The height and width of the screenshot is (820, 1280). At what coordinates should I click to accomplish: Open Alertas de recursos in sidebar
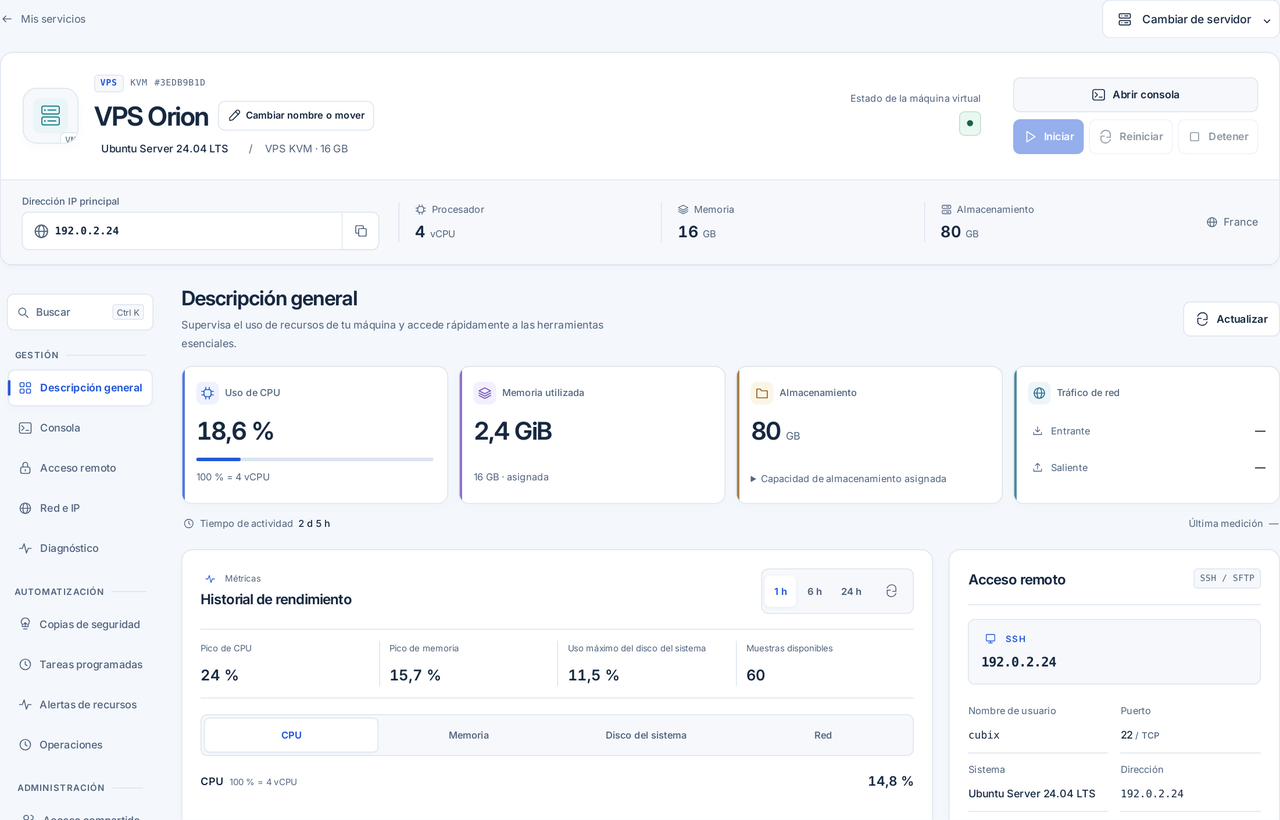(80, 704)
